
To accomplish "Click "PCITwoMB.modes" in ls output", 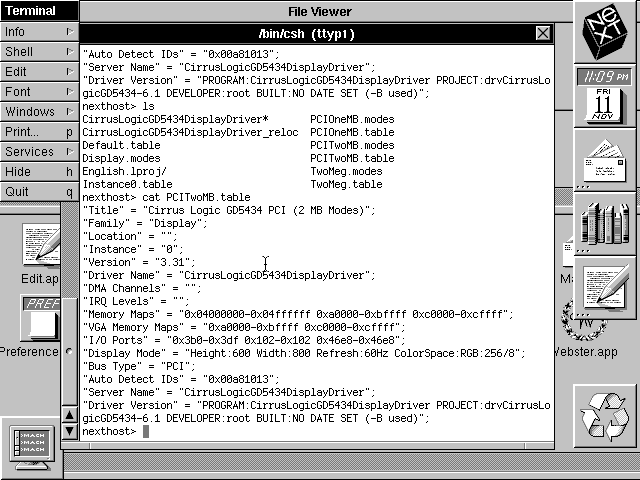I will 352,145.
